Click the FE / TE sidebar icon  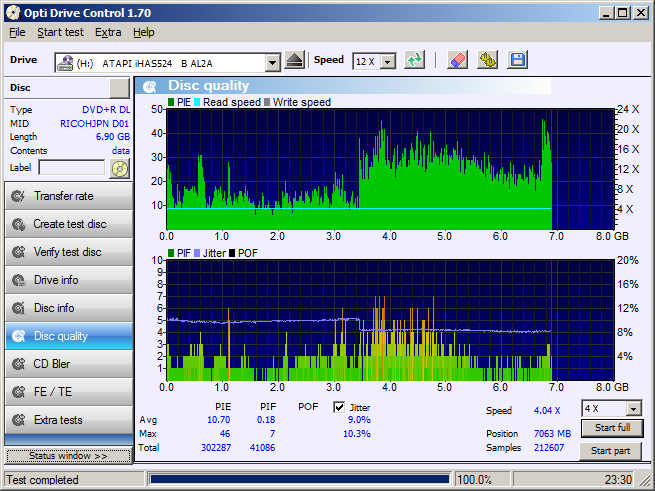tap(18, 392)
